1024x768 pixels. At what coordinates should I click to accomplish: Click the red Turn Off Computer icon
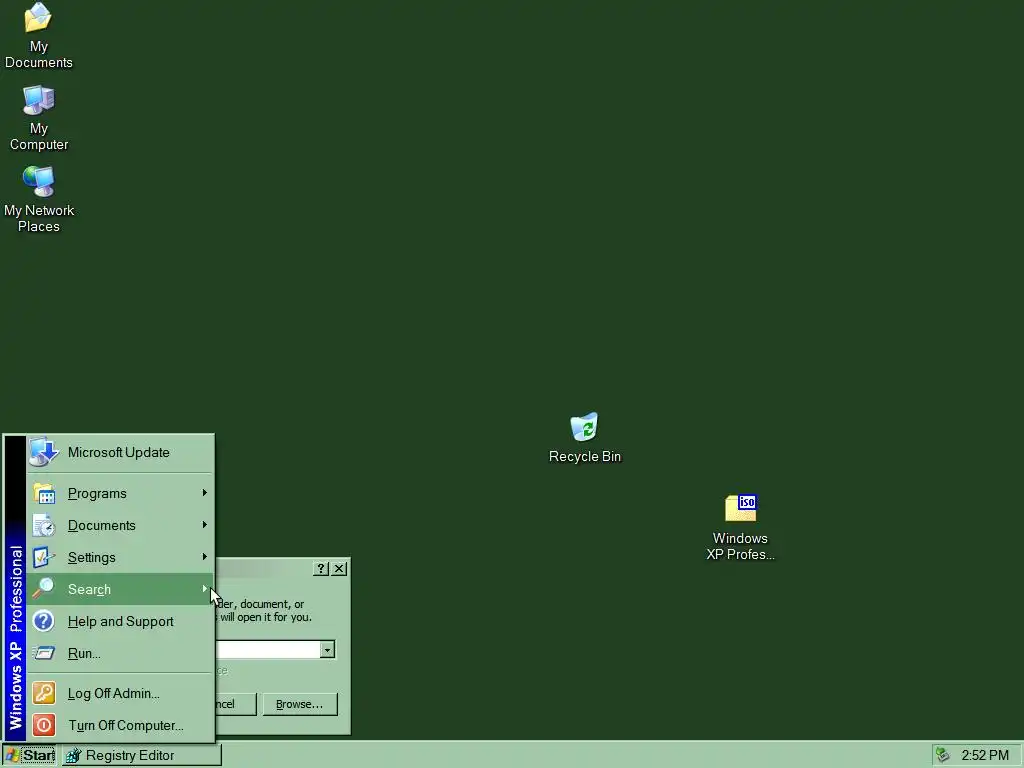coord(44,725)
